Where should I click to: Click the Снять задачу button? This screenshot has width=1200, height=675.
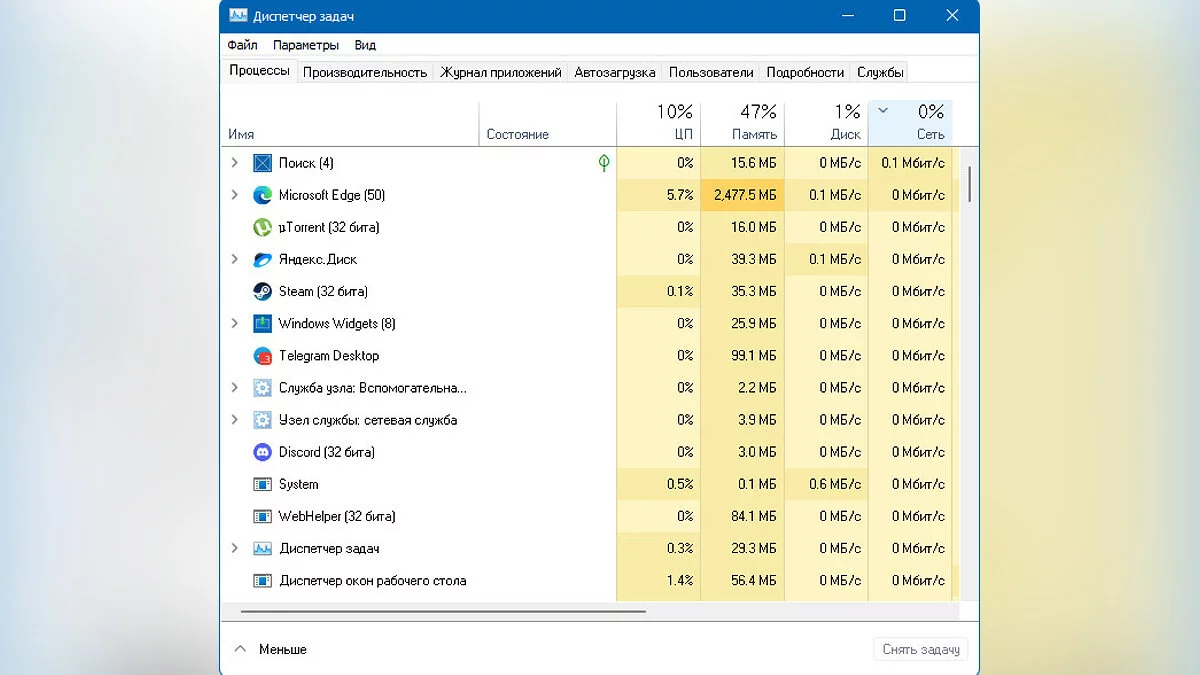[x=920, y=649]
